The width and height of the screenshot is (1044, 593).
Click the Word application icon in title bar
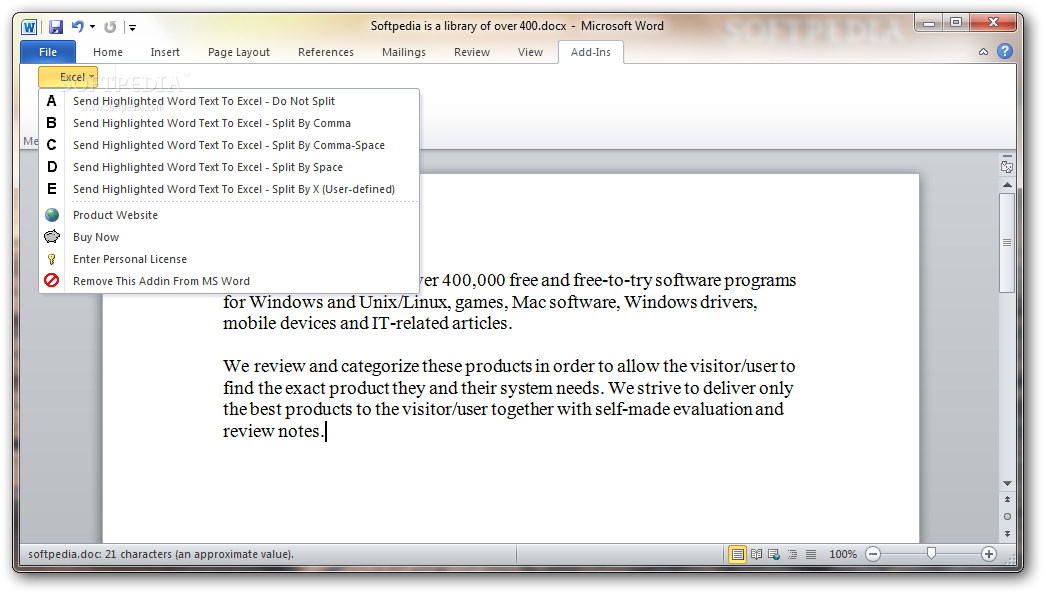click(29, 27)
